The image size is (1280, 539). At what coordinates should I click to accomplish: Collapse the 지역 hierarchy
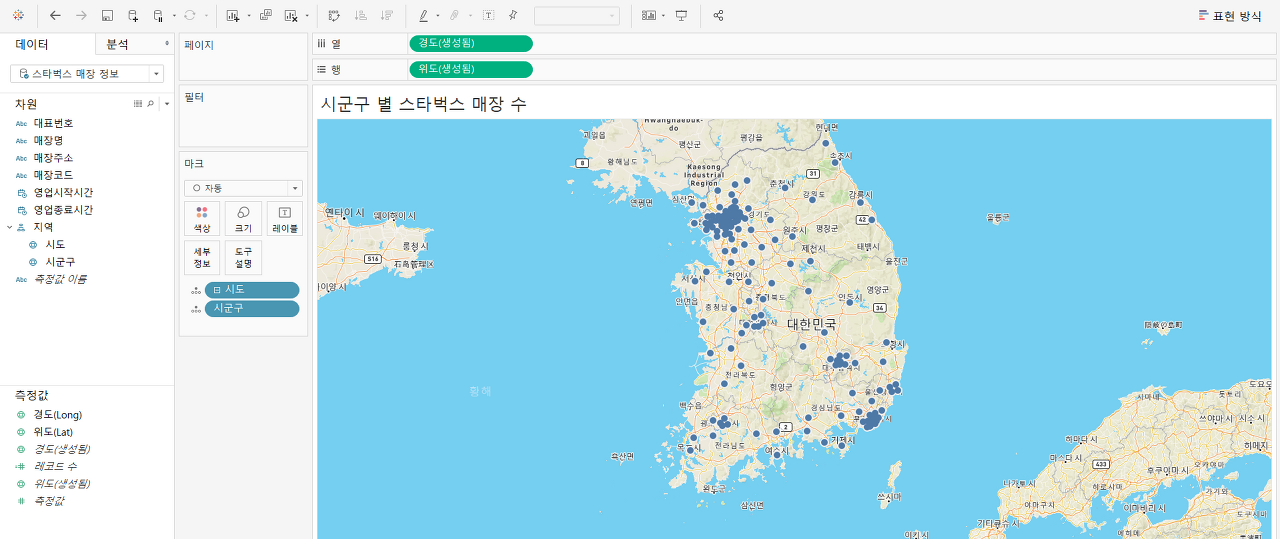pos(8,227)
